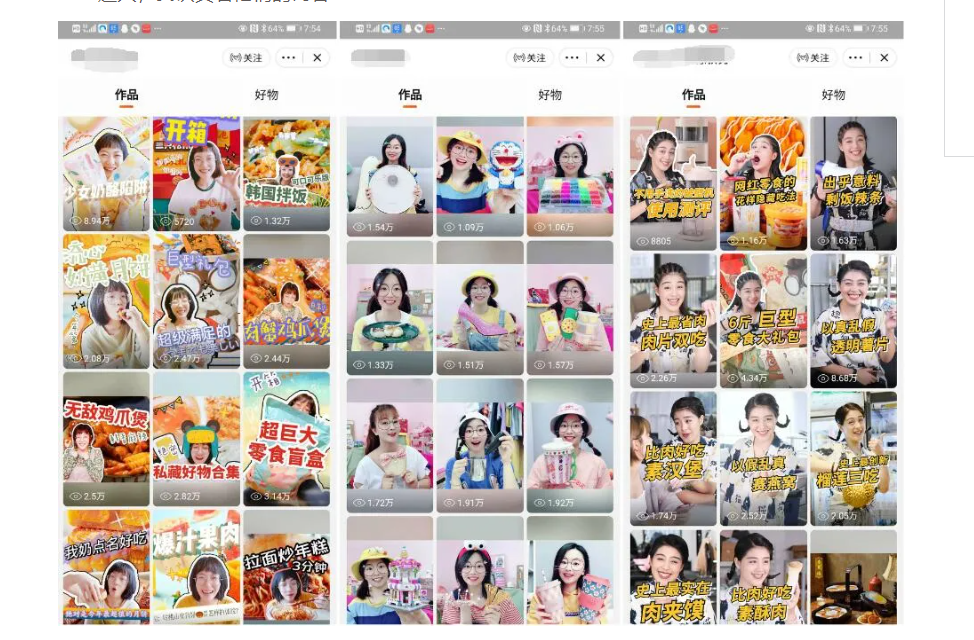Open the 比肉好吃素酥肉 video thumbnail
The image size is (974, 640).
(x=763, y=577)
